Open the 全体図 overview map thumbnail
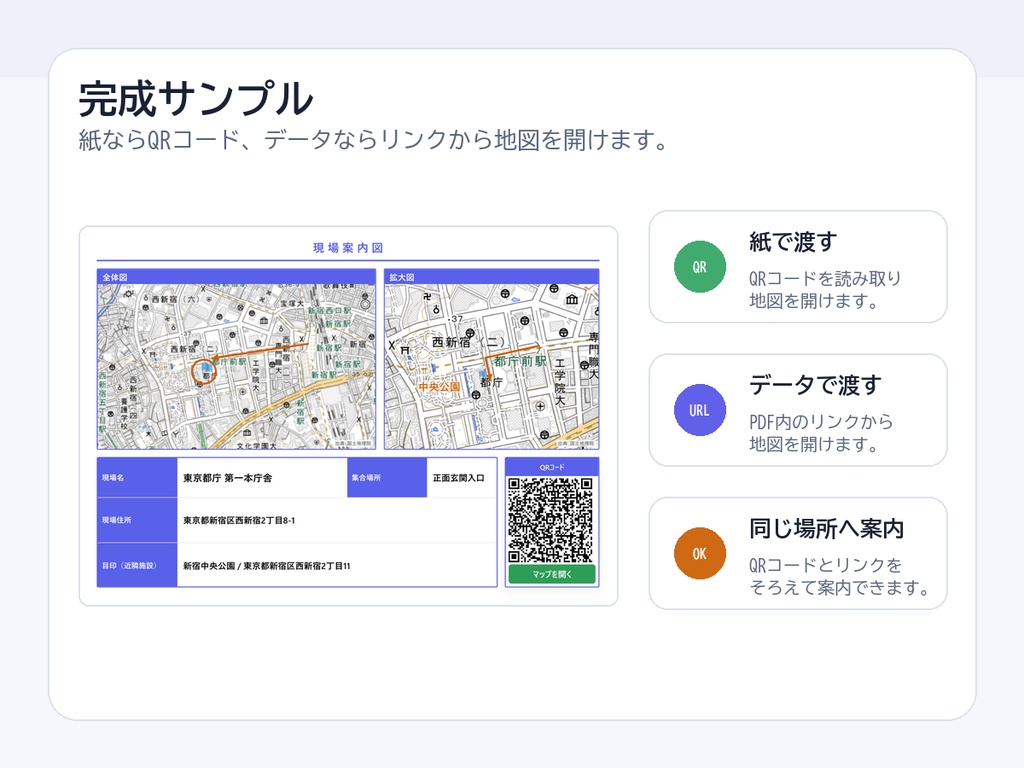Image resolution: width=1024 pixels, height=768 pixels. (236, 366)
